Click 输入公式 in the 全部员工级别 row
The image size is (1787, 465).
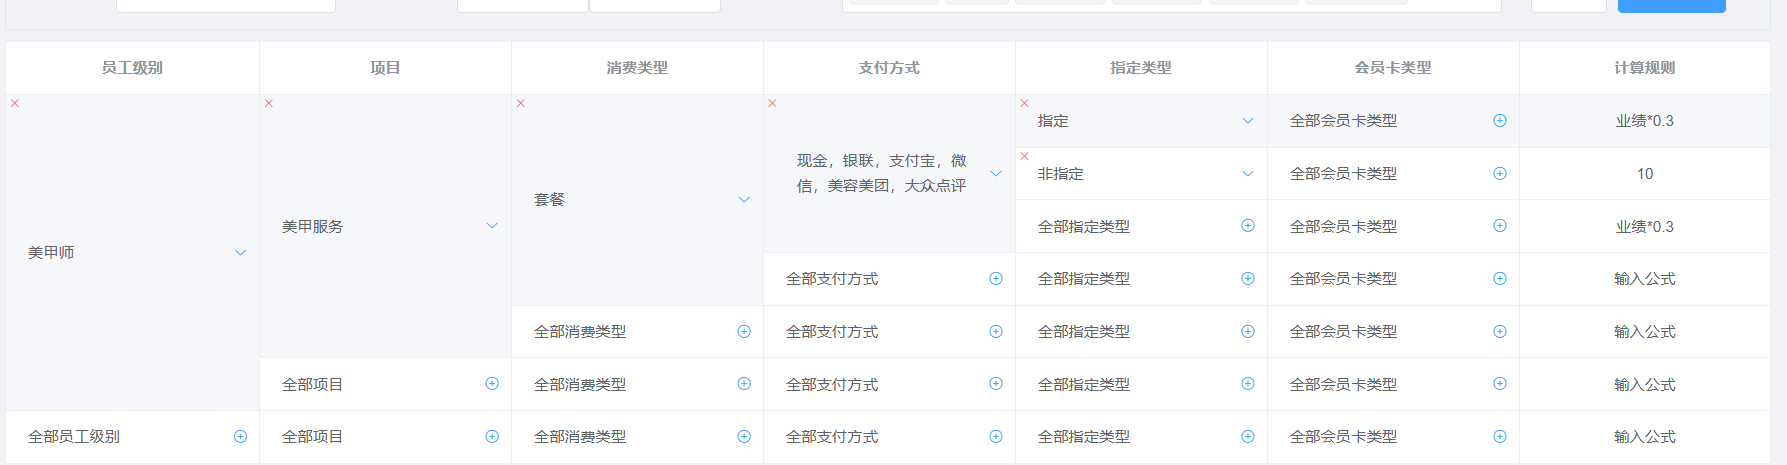click(x=1644, y=437)
